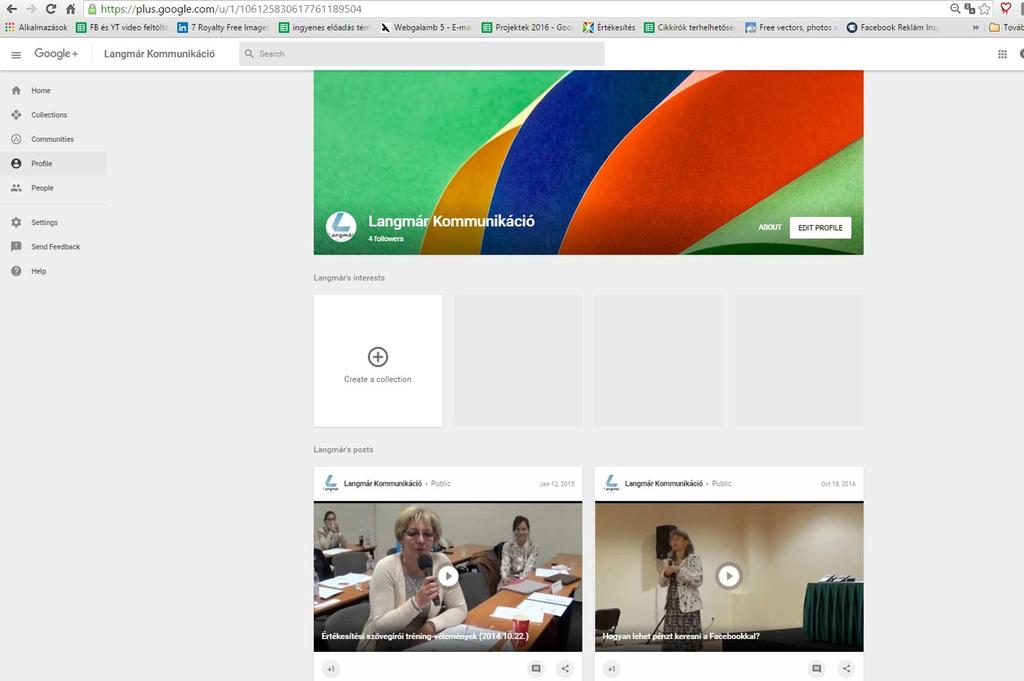Click the Google+ search field
Viewport: 1024px width, 681px height.
click(x=422, y=54)
